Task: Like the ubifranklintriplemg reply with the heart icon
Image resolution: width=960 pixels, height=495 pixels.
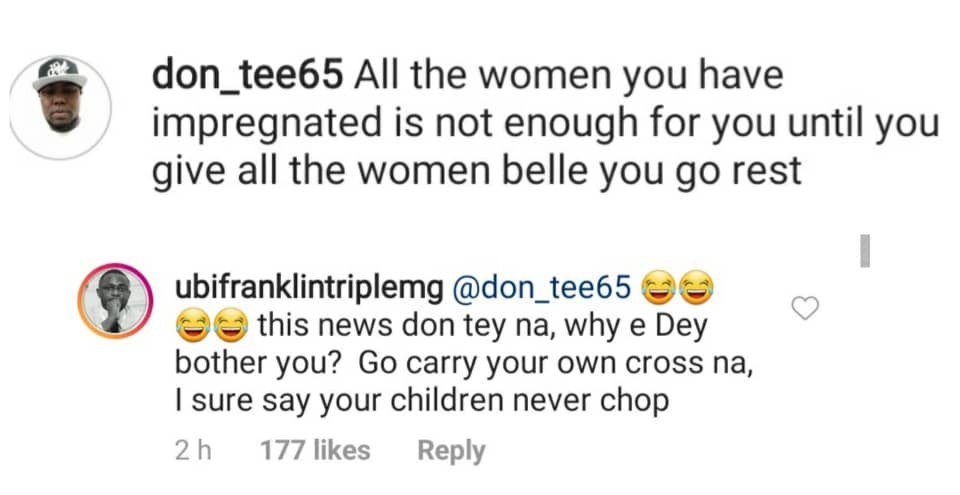Action: (x=805, y=308)
